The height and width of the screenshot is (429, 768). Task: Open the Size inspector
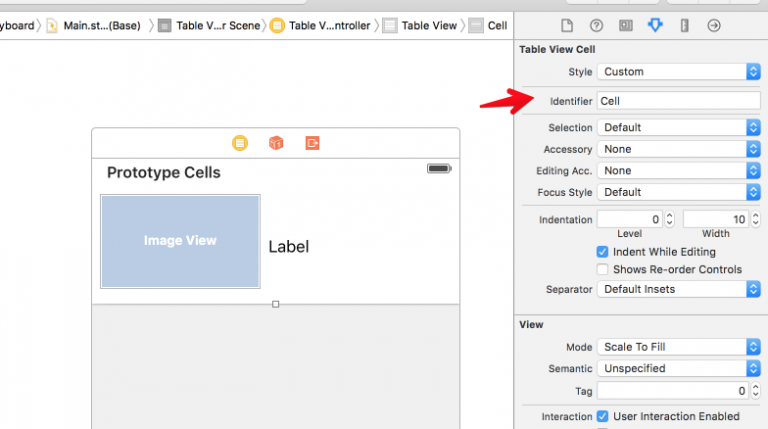684,26
